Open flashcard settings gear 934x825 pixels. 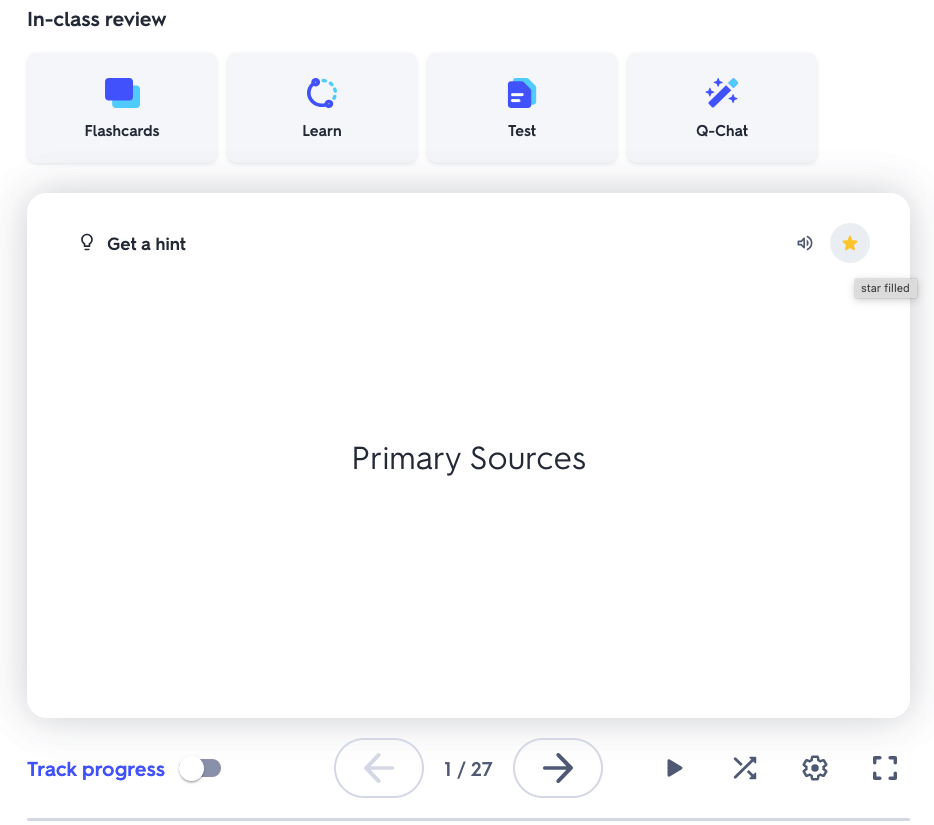(815, 768)
